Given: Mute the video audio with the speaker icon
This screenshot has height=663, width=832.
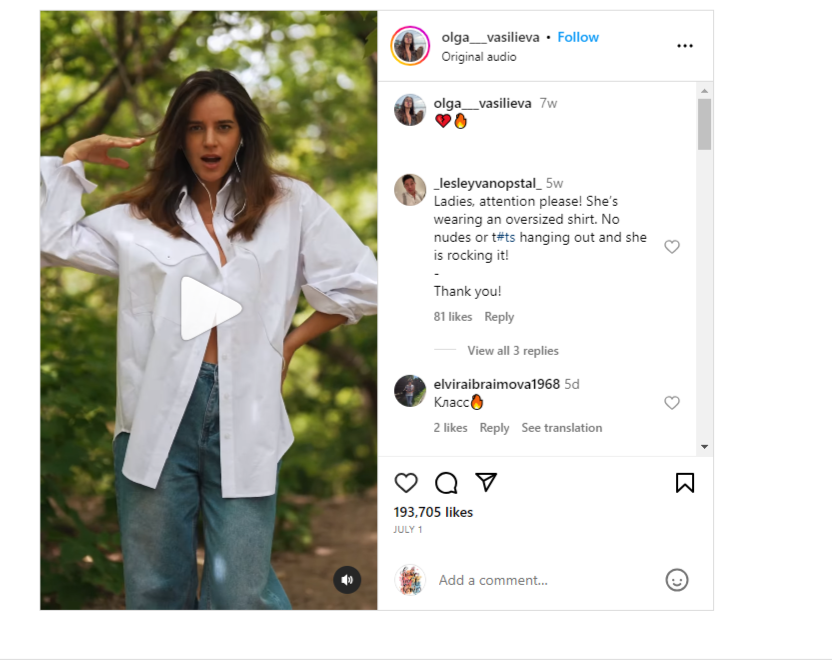Looking at the screenshot, I should point(347,580).
